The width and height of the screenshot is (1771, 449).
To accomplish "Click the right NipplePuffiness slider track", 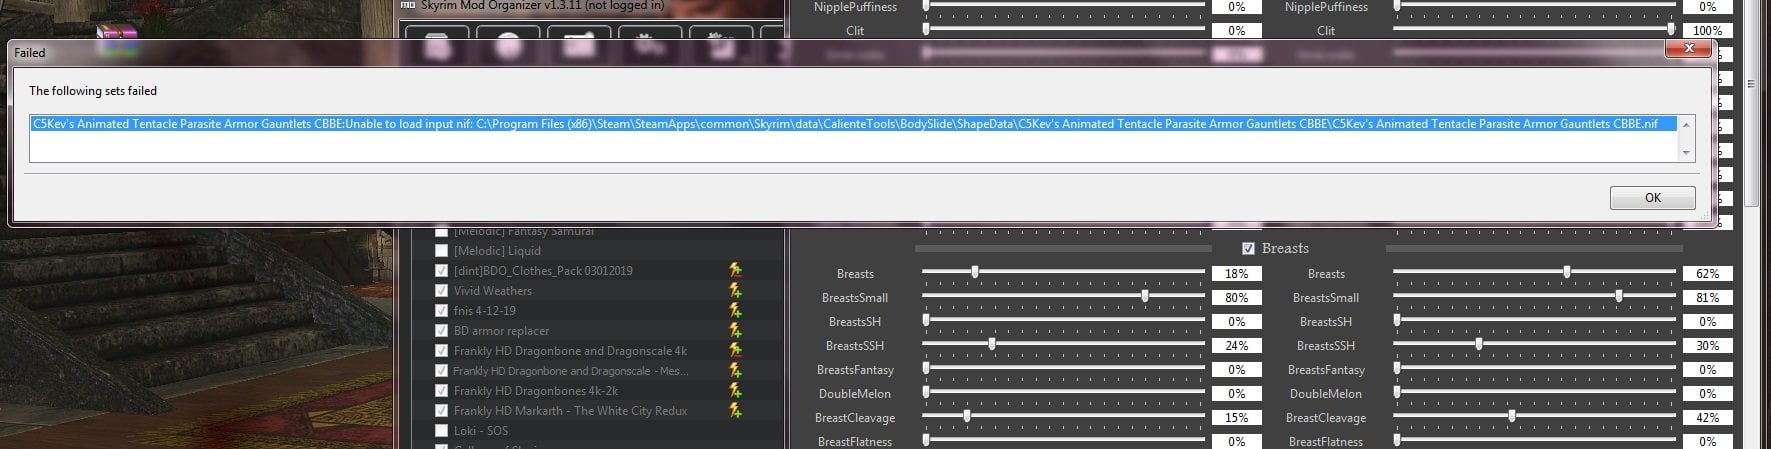I will [x=1535, y=5].
